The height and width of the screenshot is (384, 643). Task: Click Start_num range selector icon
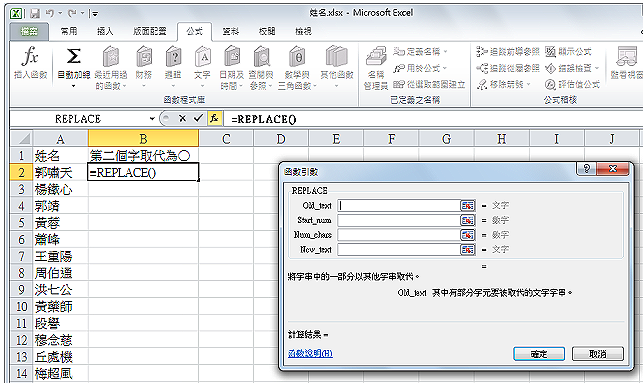[467, 220]
